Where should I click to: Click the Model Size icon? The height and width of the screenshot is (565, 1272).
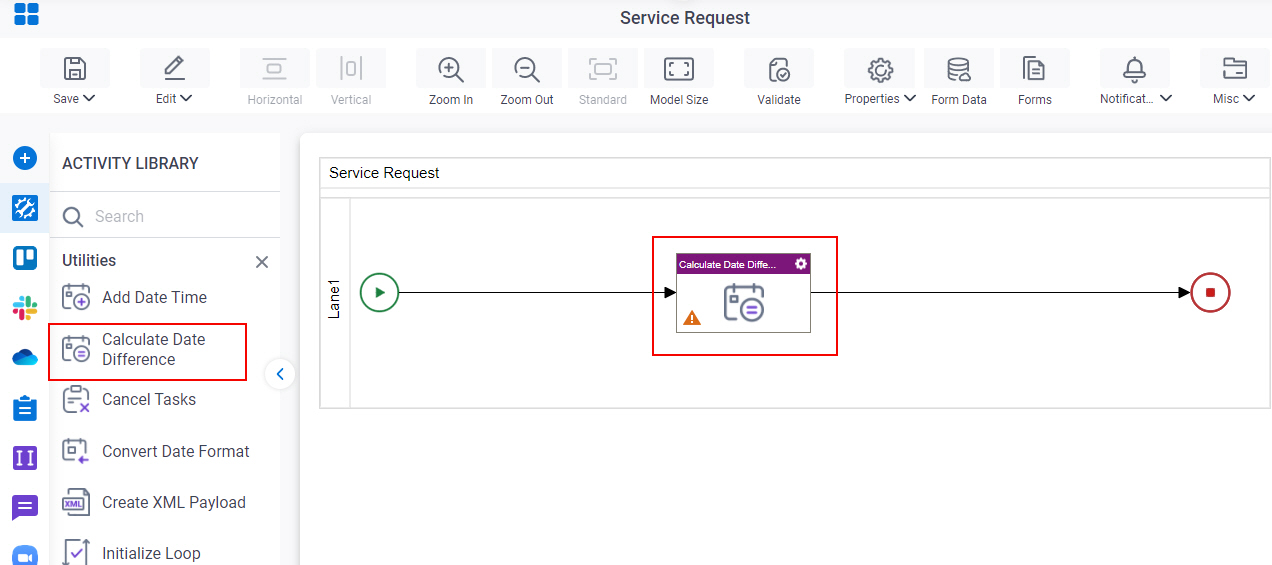pos(679,68)
